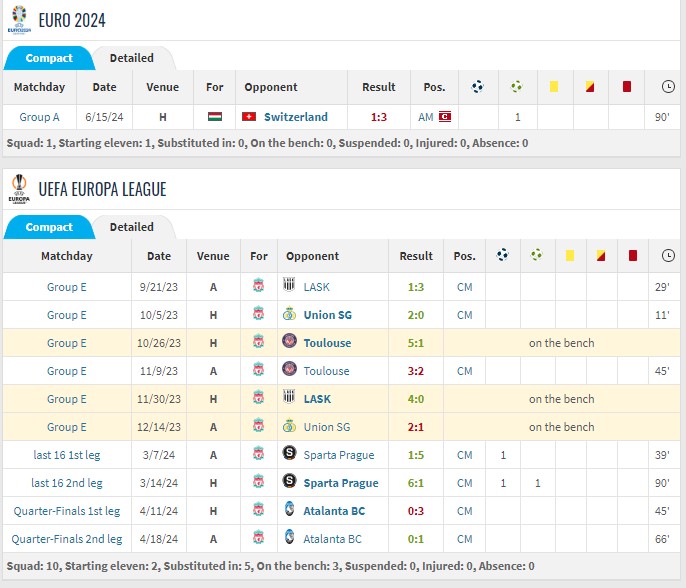
Task: Open the 6:1 result against Sparta Prague
Action: pos(416,483)
